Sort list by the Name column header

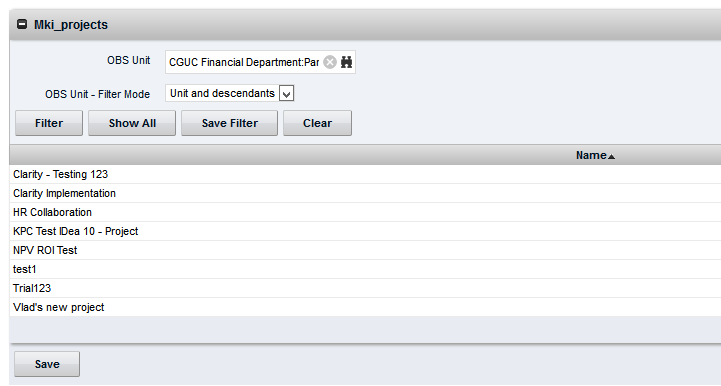tap(591, 156)
